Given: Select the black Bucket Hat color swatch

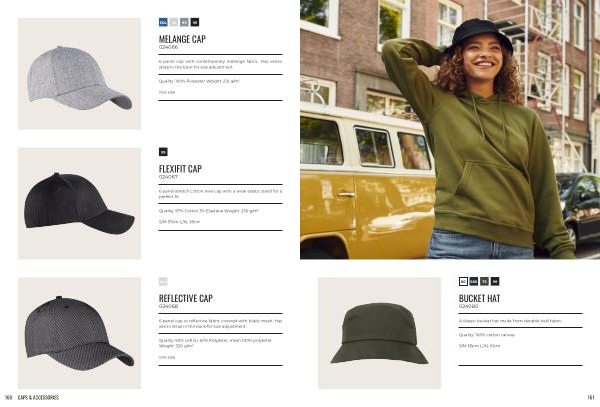Looking at the screenshot, I should 495,282.
